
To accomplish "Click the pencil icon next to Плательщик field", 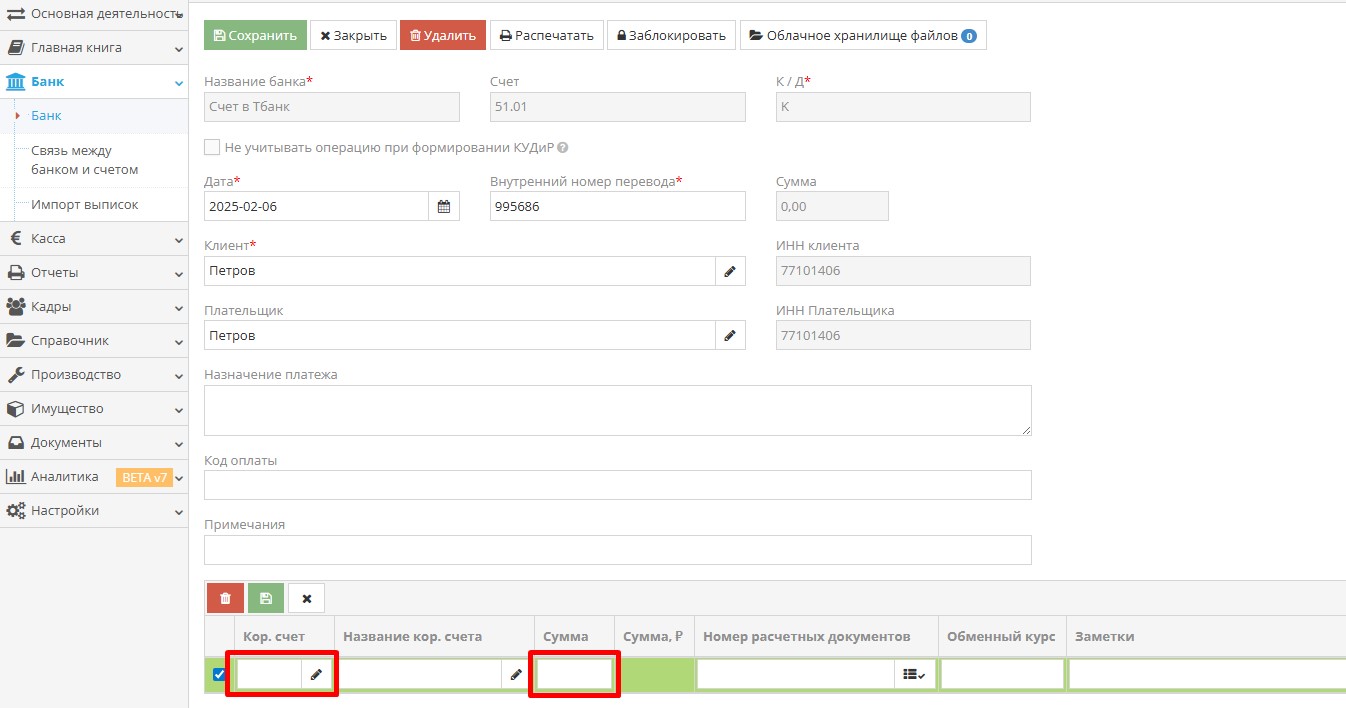I will click(x=730, y=336).
